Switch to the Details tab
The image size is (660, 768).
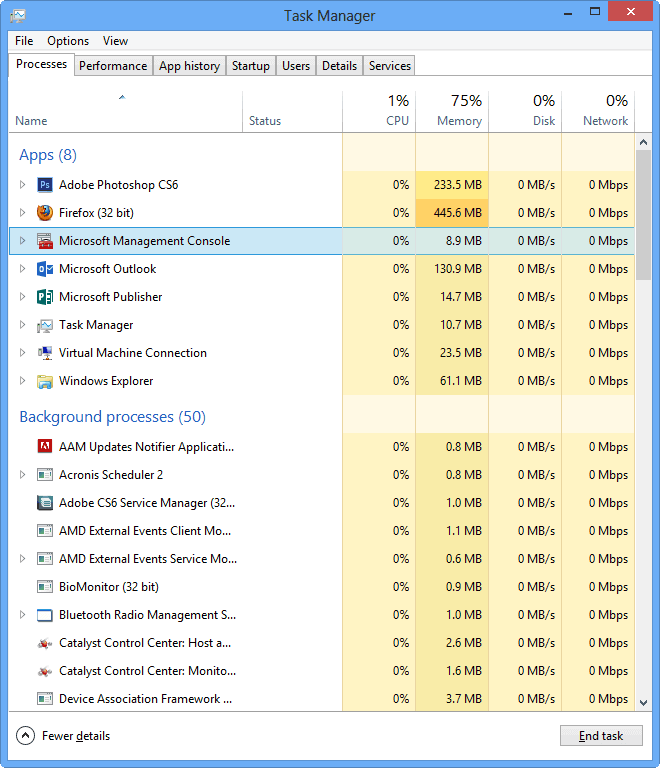pyautogui.click(x=339, y=66)
